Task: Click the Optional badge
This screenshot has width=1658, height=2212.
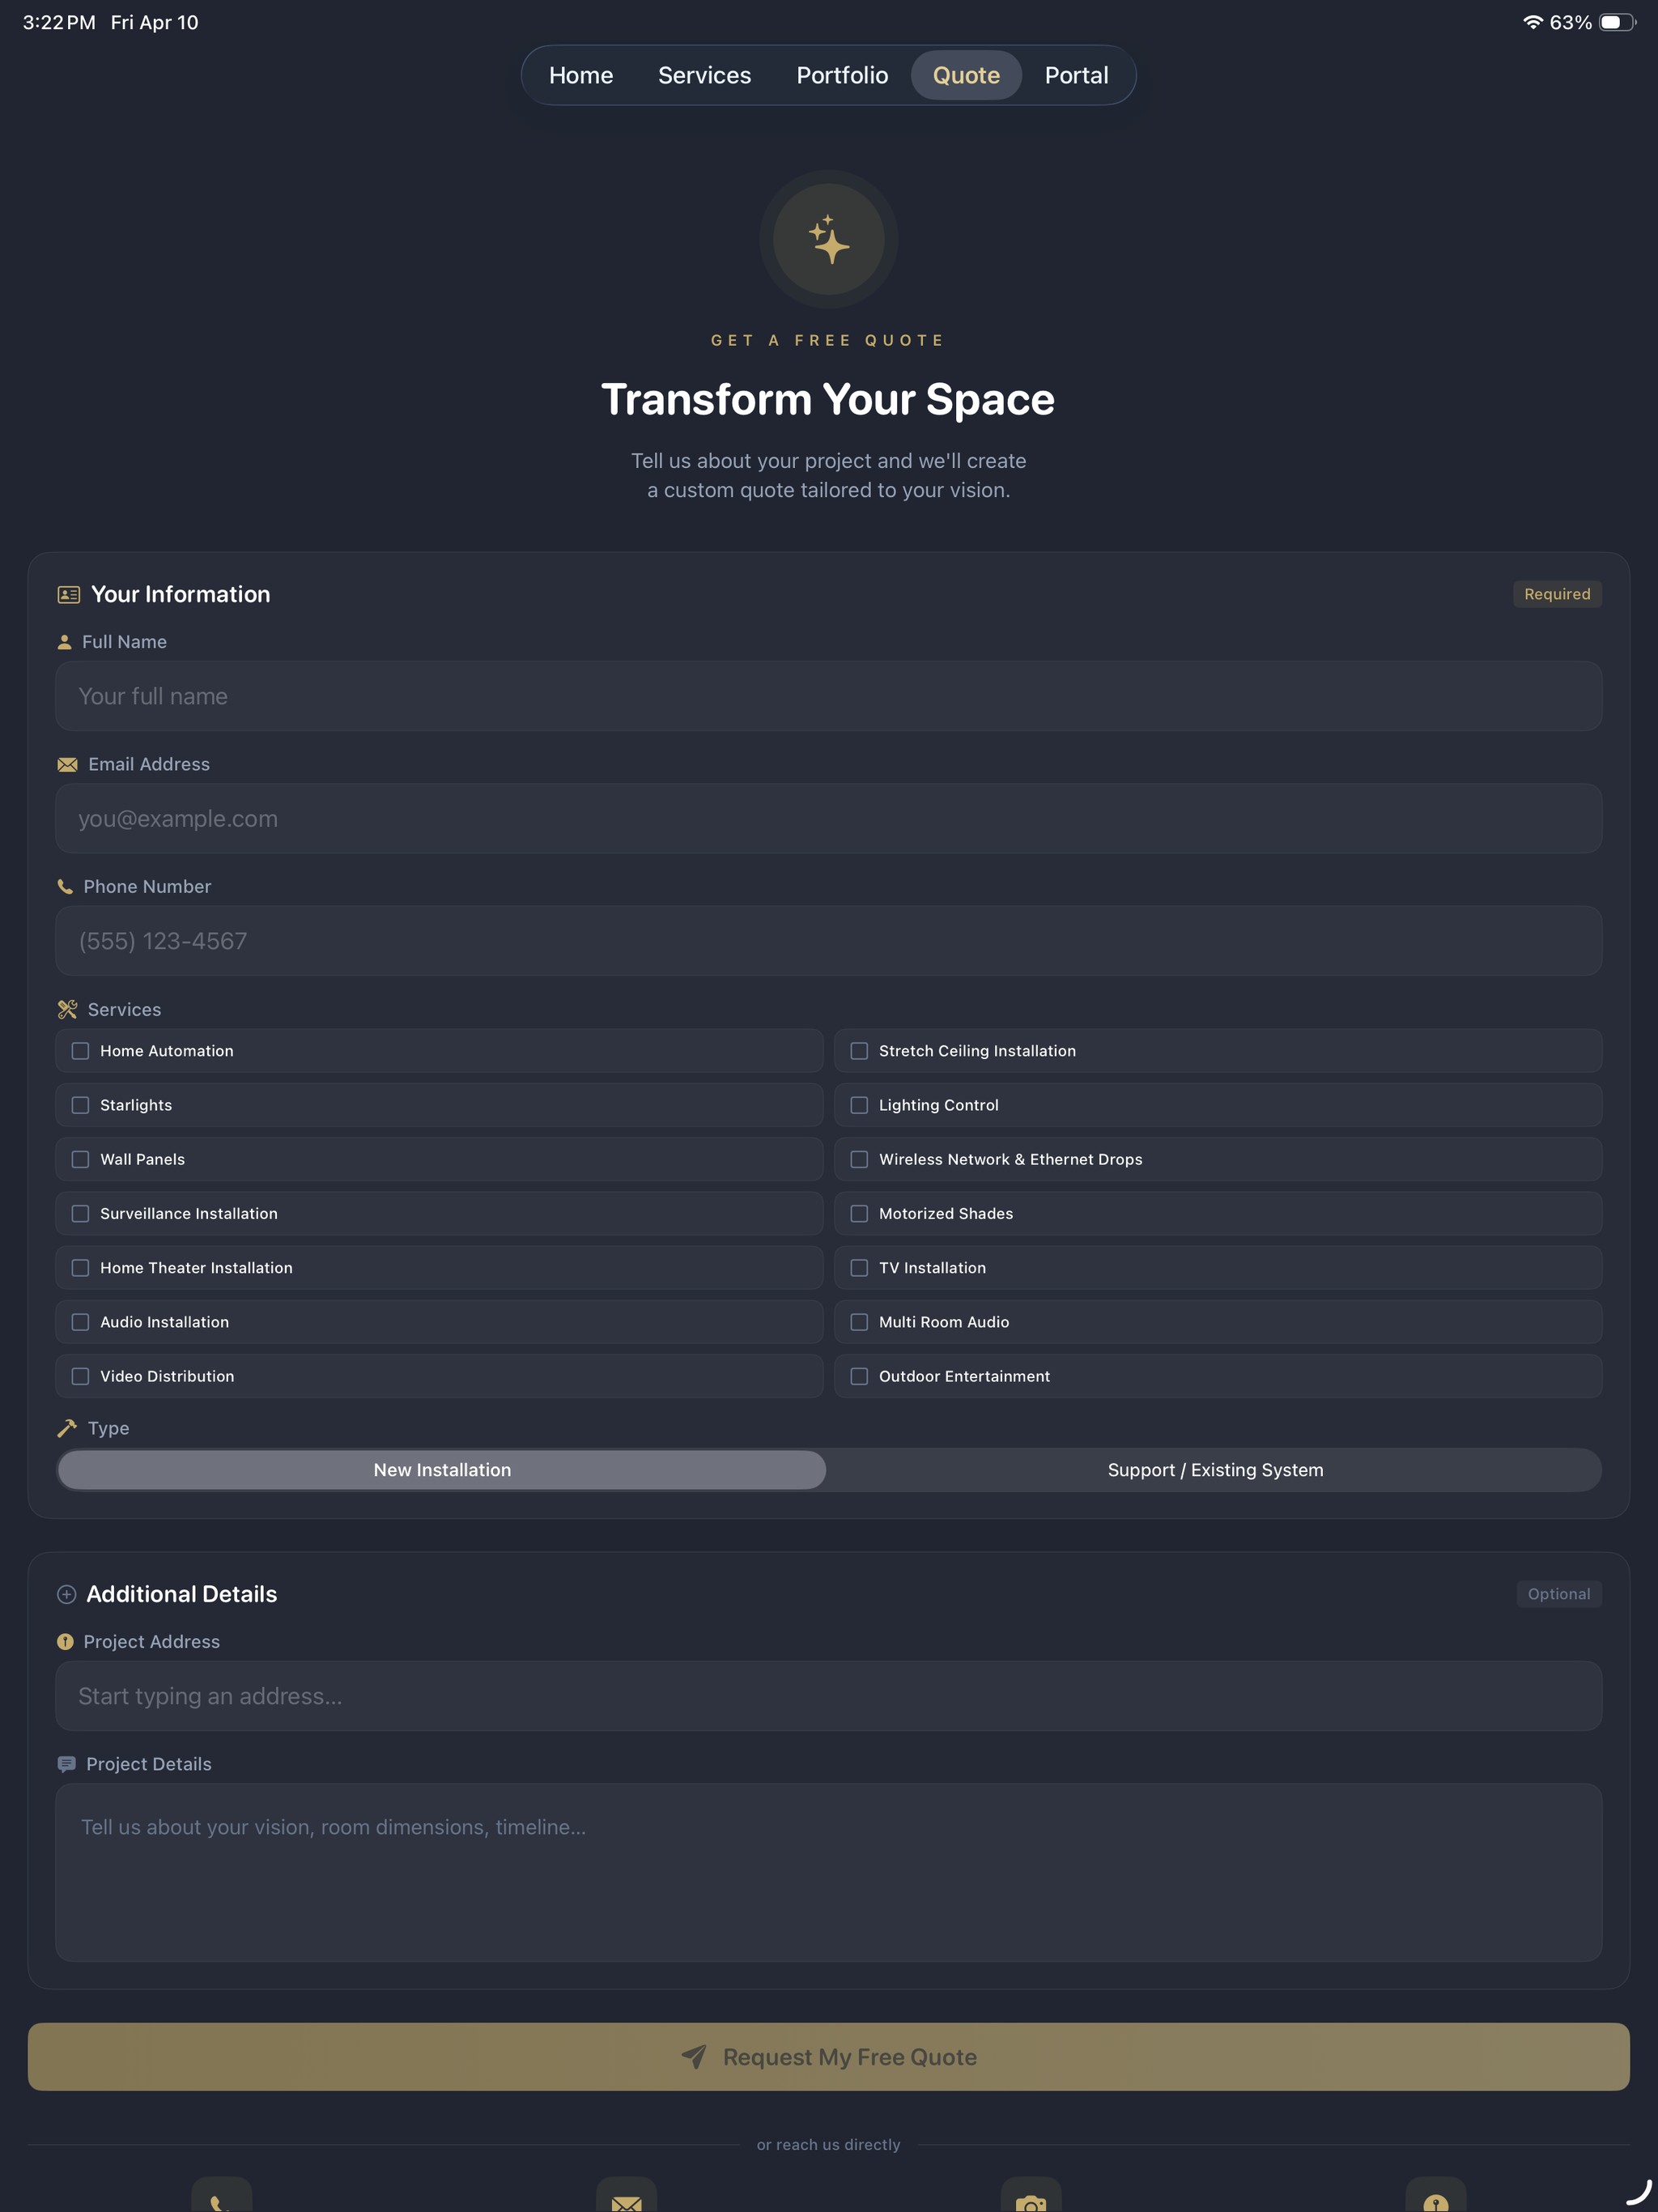Action: point(1559,1594)
